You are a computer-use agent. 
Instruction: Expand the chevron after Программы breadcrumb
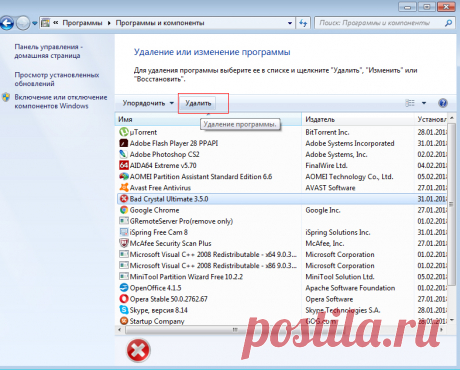coord(109,23)
